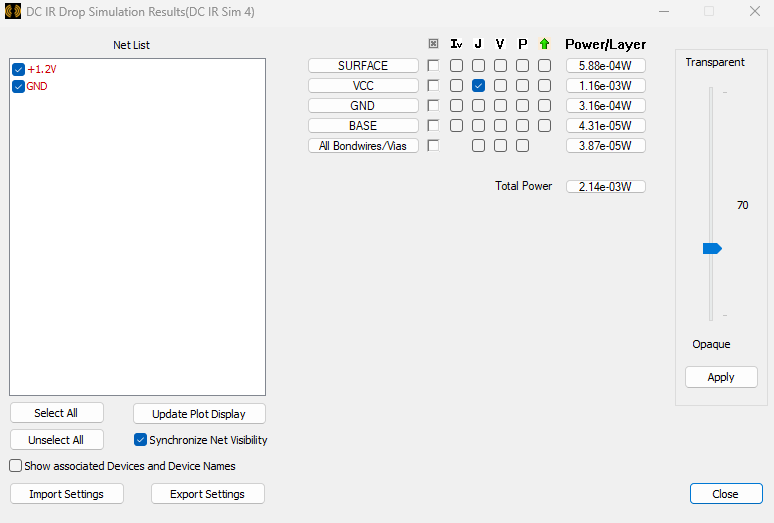Click the Total Power value field
The height and width of the screenshot is (523, 774).
pos(605,187)
